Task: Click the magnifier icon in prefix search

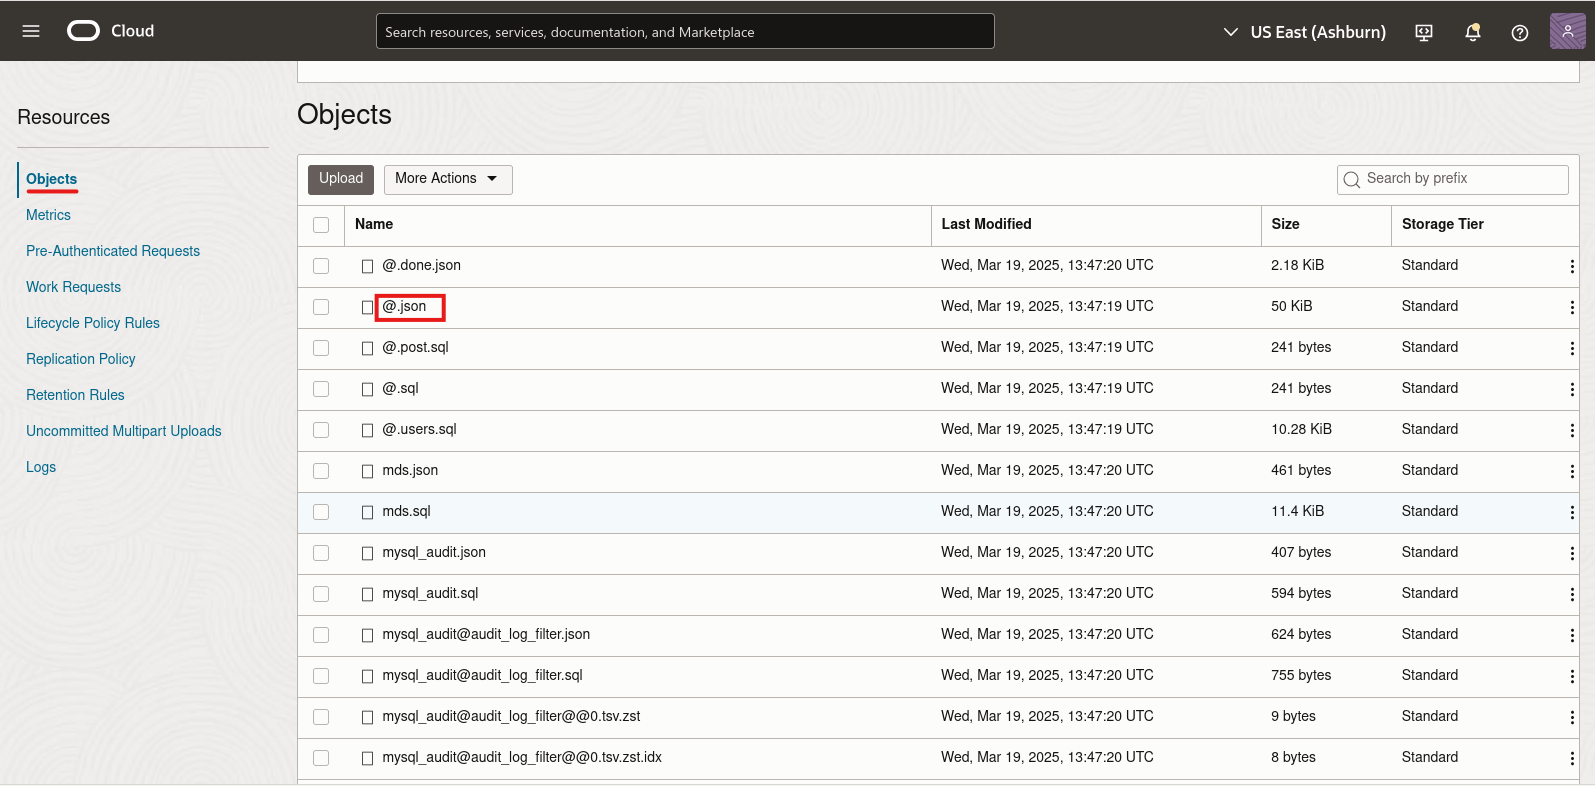Action: pyautogui.click(x=1352, y=179)
